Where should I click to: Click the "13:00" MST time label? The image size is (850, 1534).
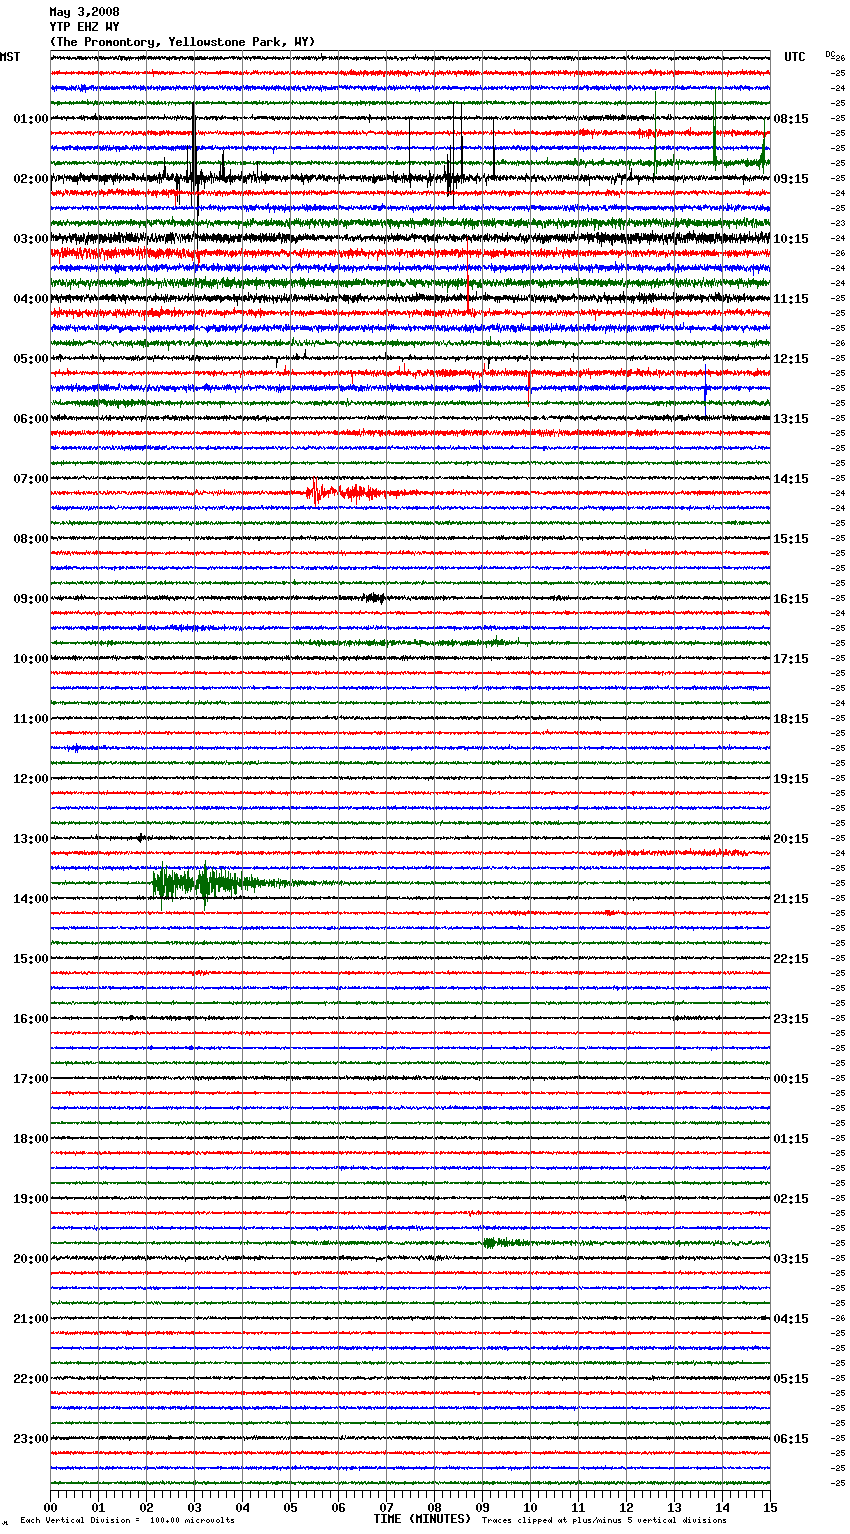[x=31, y=839]
